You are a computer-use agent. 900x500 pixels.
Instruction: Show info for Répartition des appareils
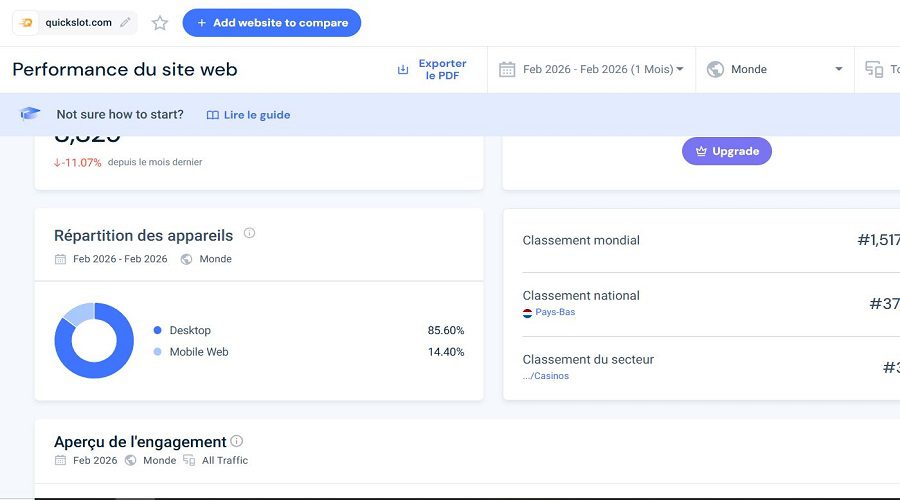(x=249, y=233)
